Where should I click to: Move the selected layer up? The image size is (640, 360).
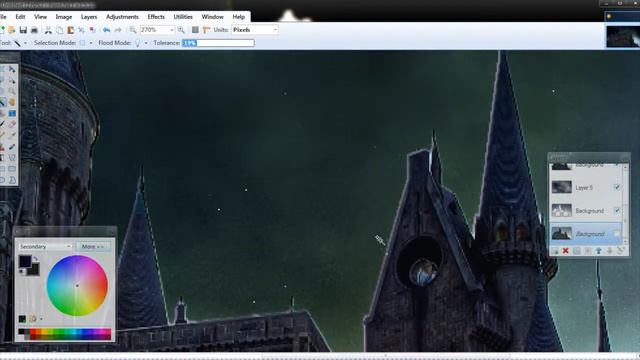pyautogui.click(x=598, y=251)
